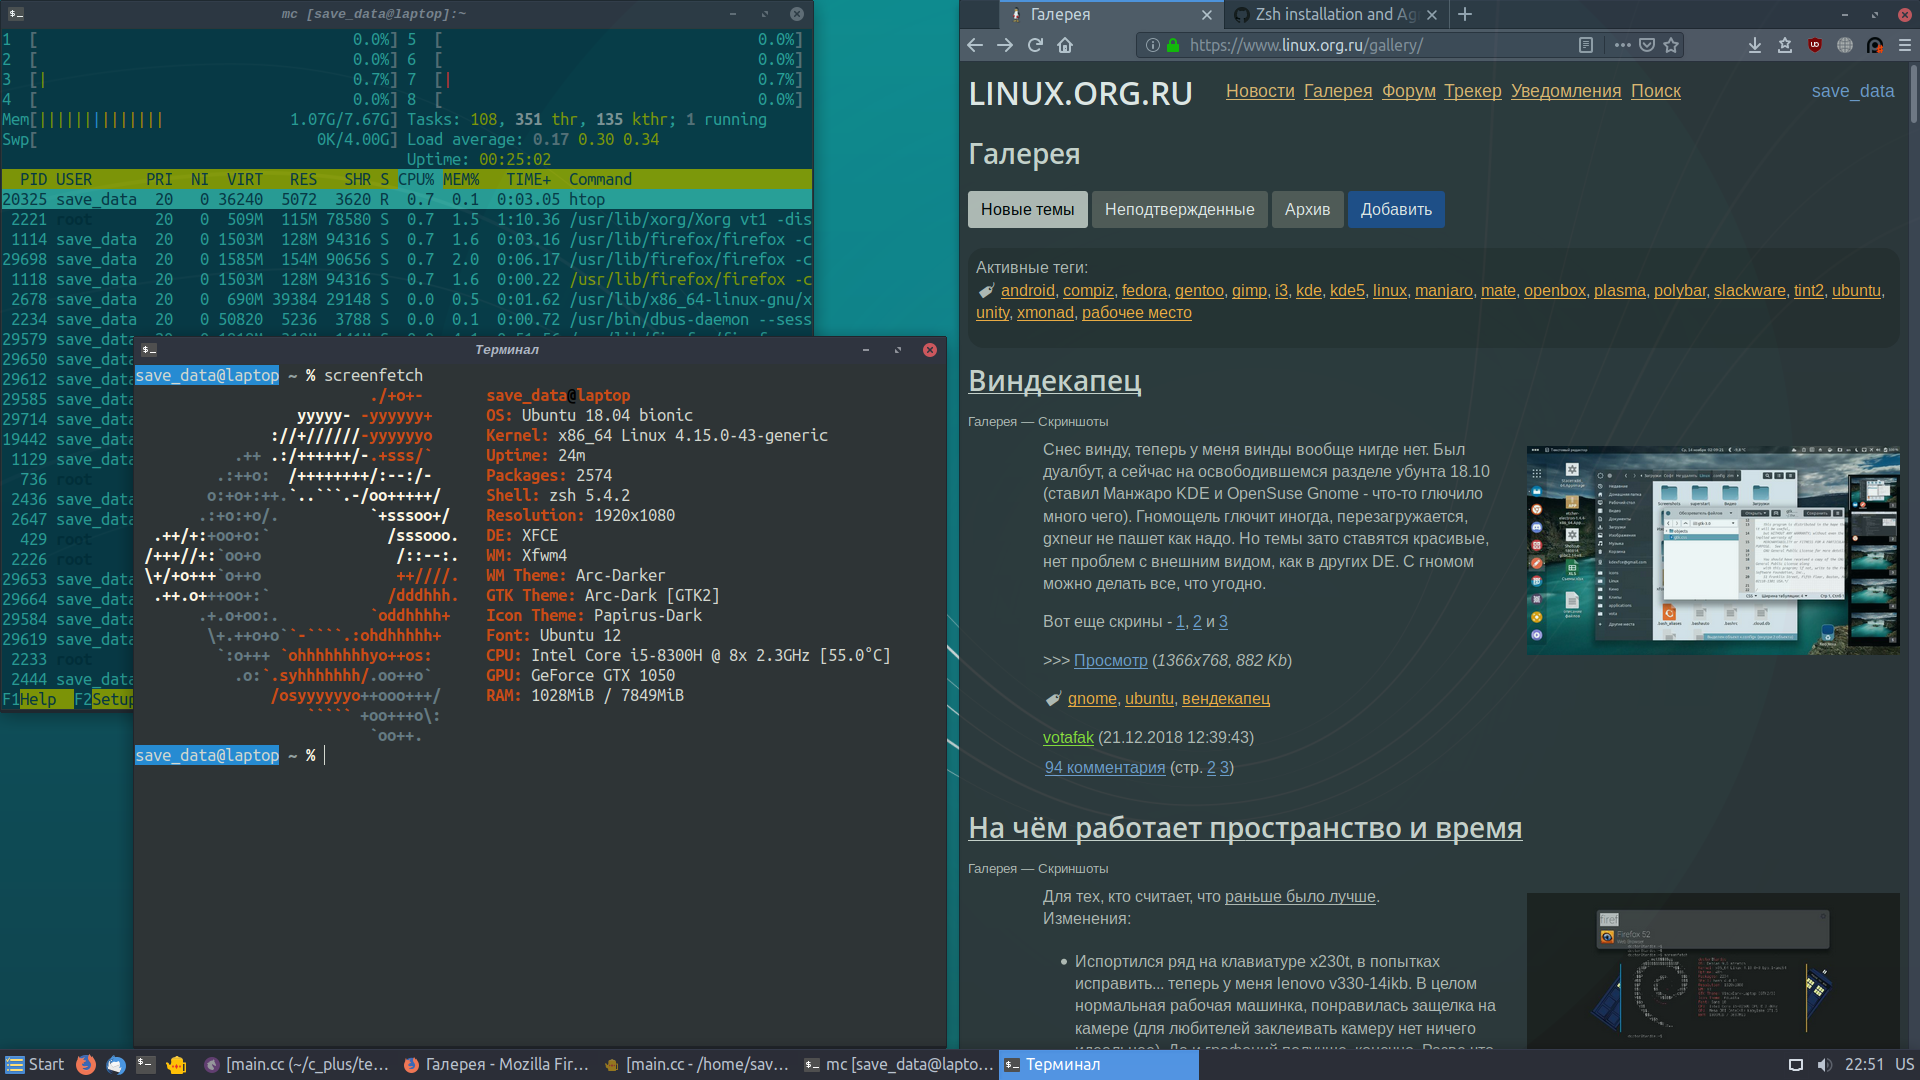Go back in Firefox history
Screen dimensions: 1920x1080
(975, 45)
